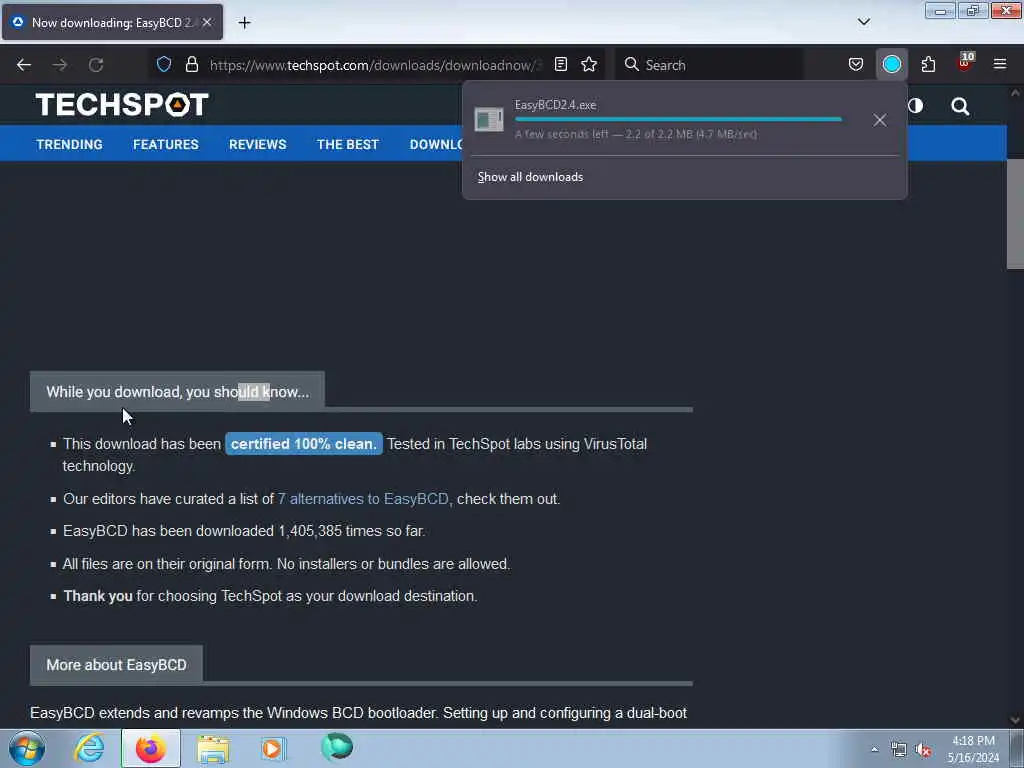List all tabs via chevron dropdown

click(x=863, y=22)
